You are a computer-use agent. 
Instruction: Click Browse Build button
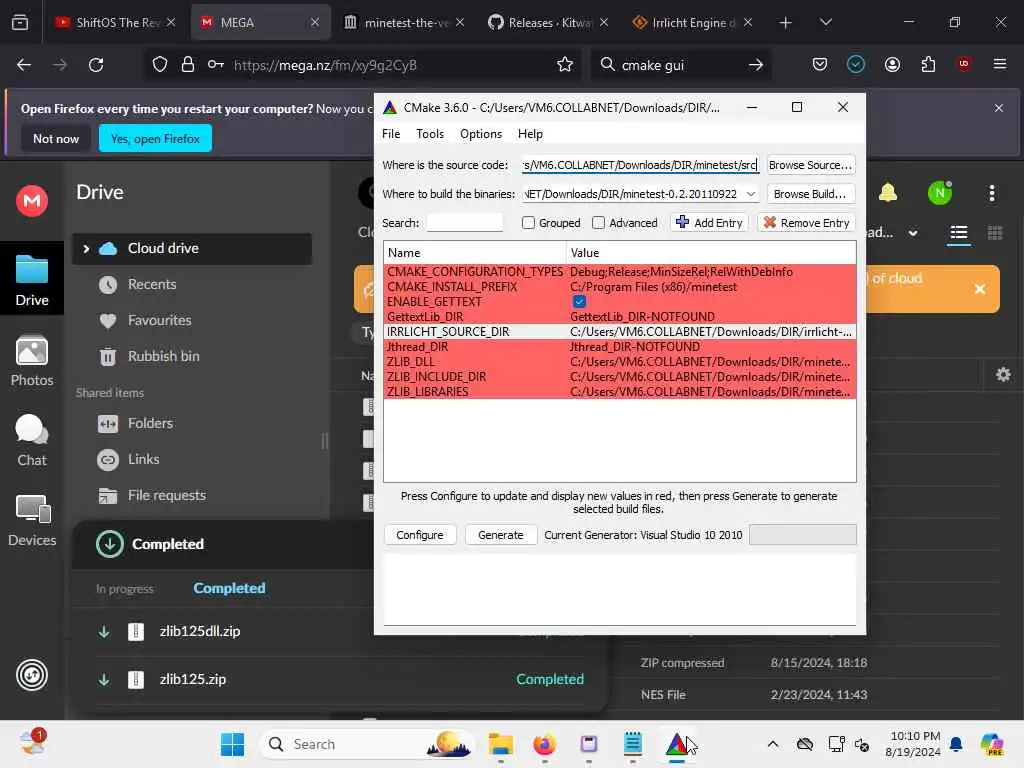(810, 194)
